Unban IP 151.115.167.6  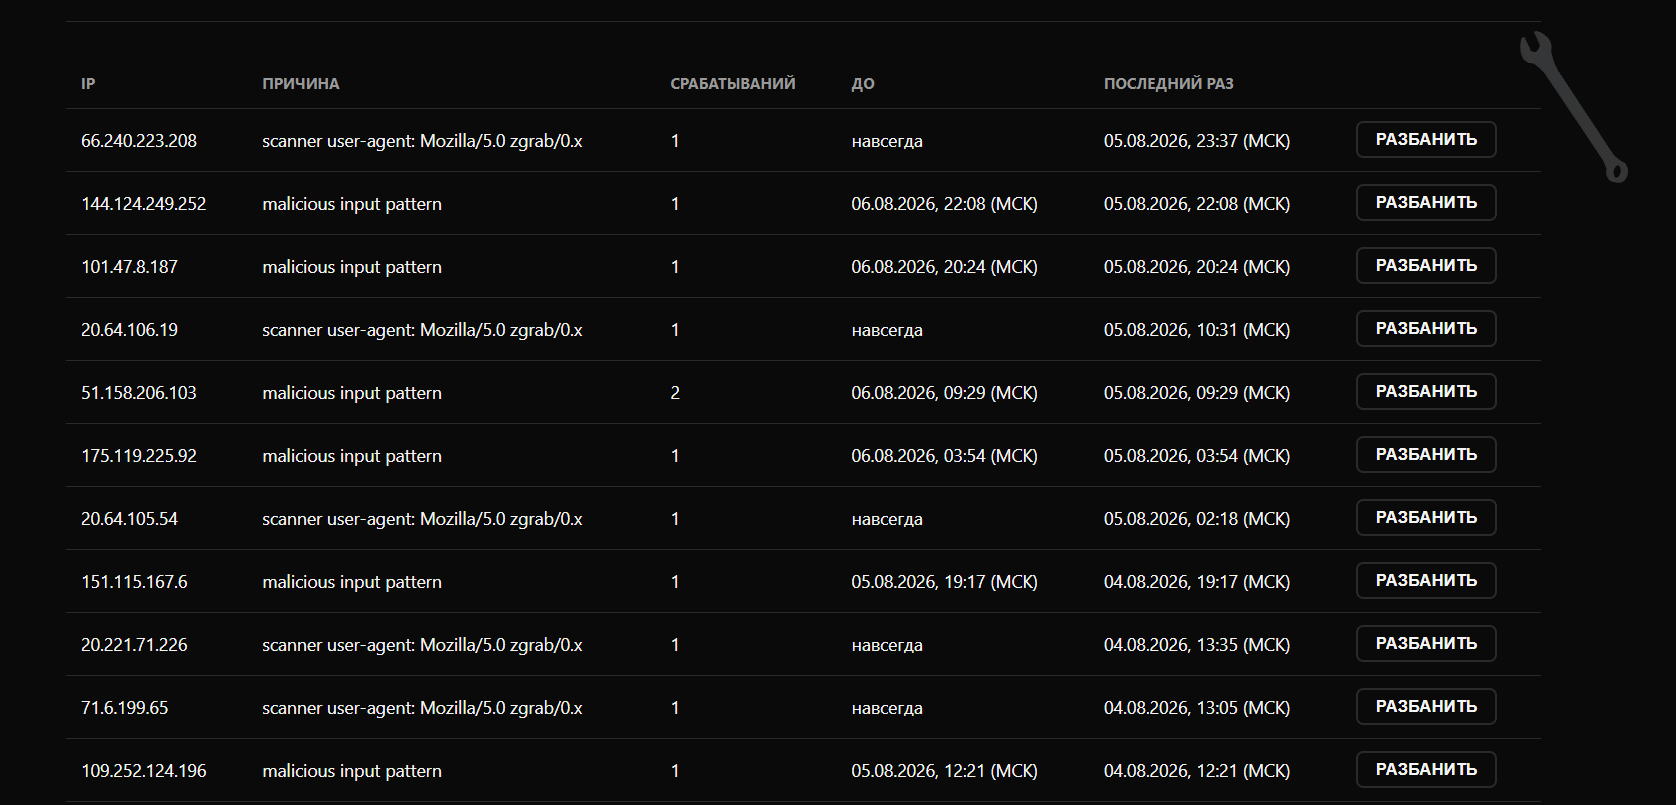click(1426, 581)
